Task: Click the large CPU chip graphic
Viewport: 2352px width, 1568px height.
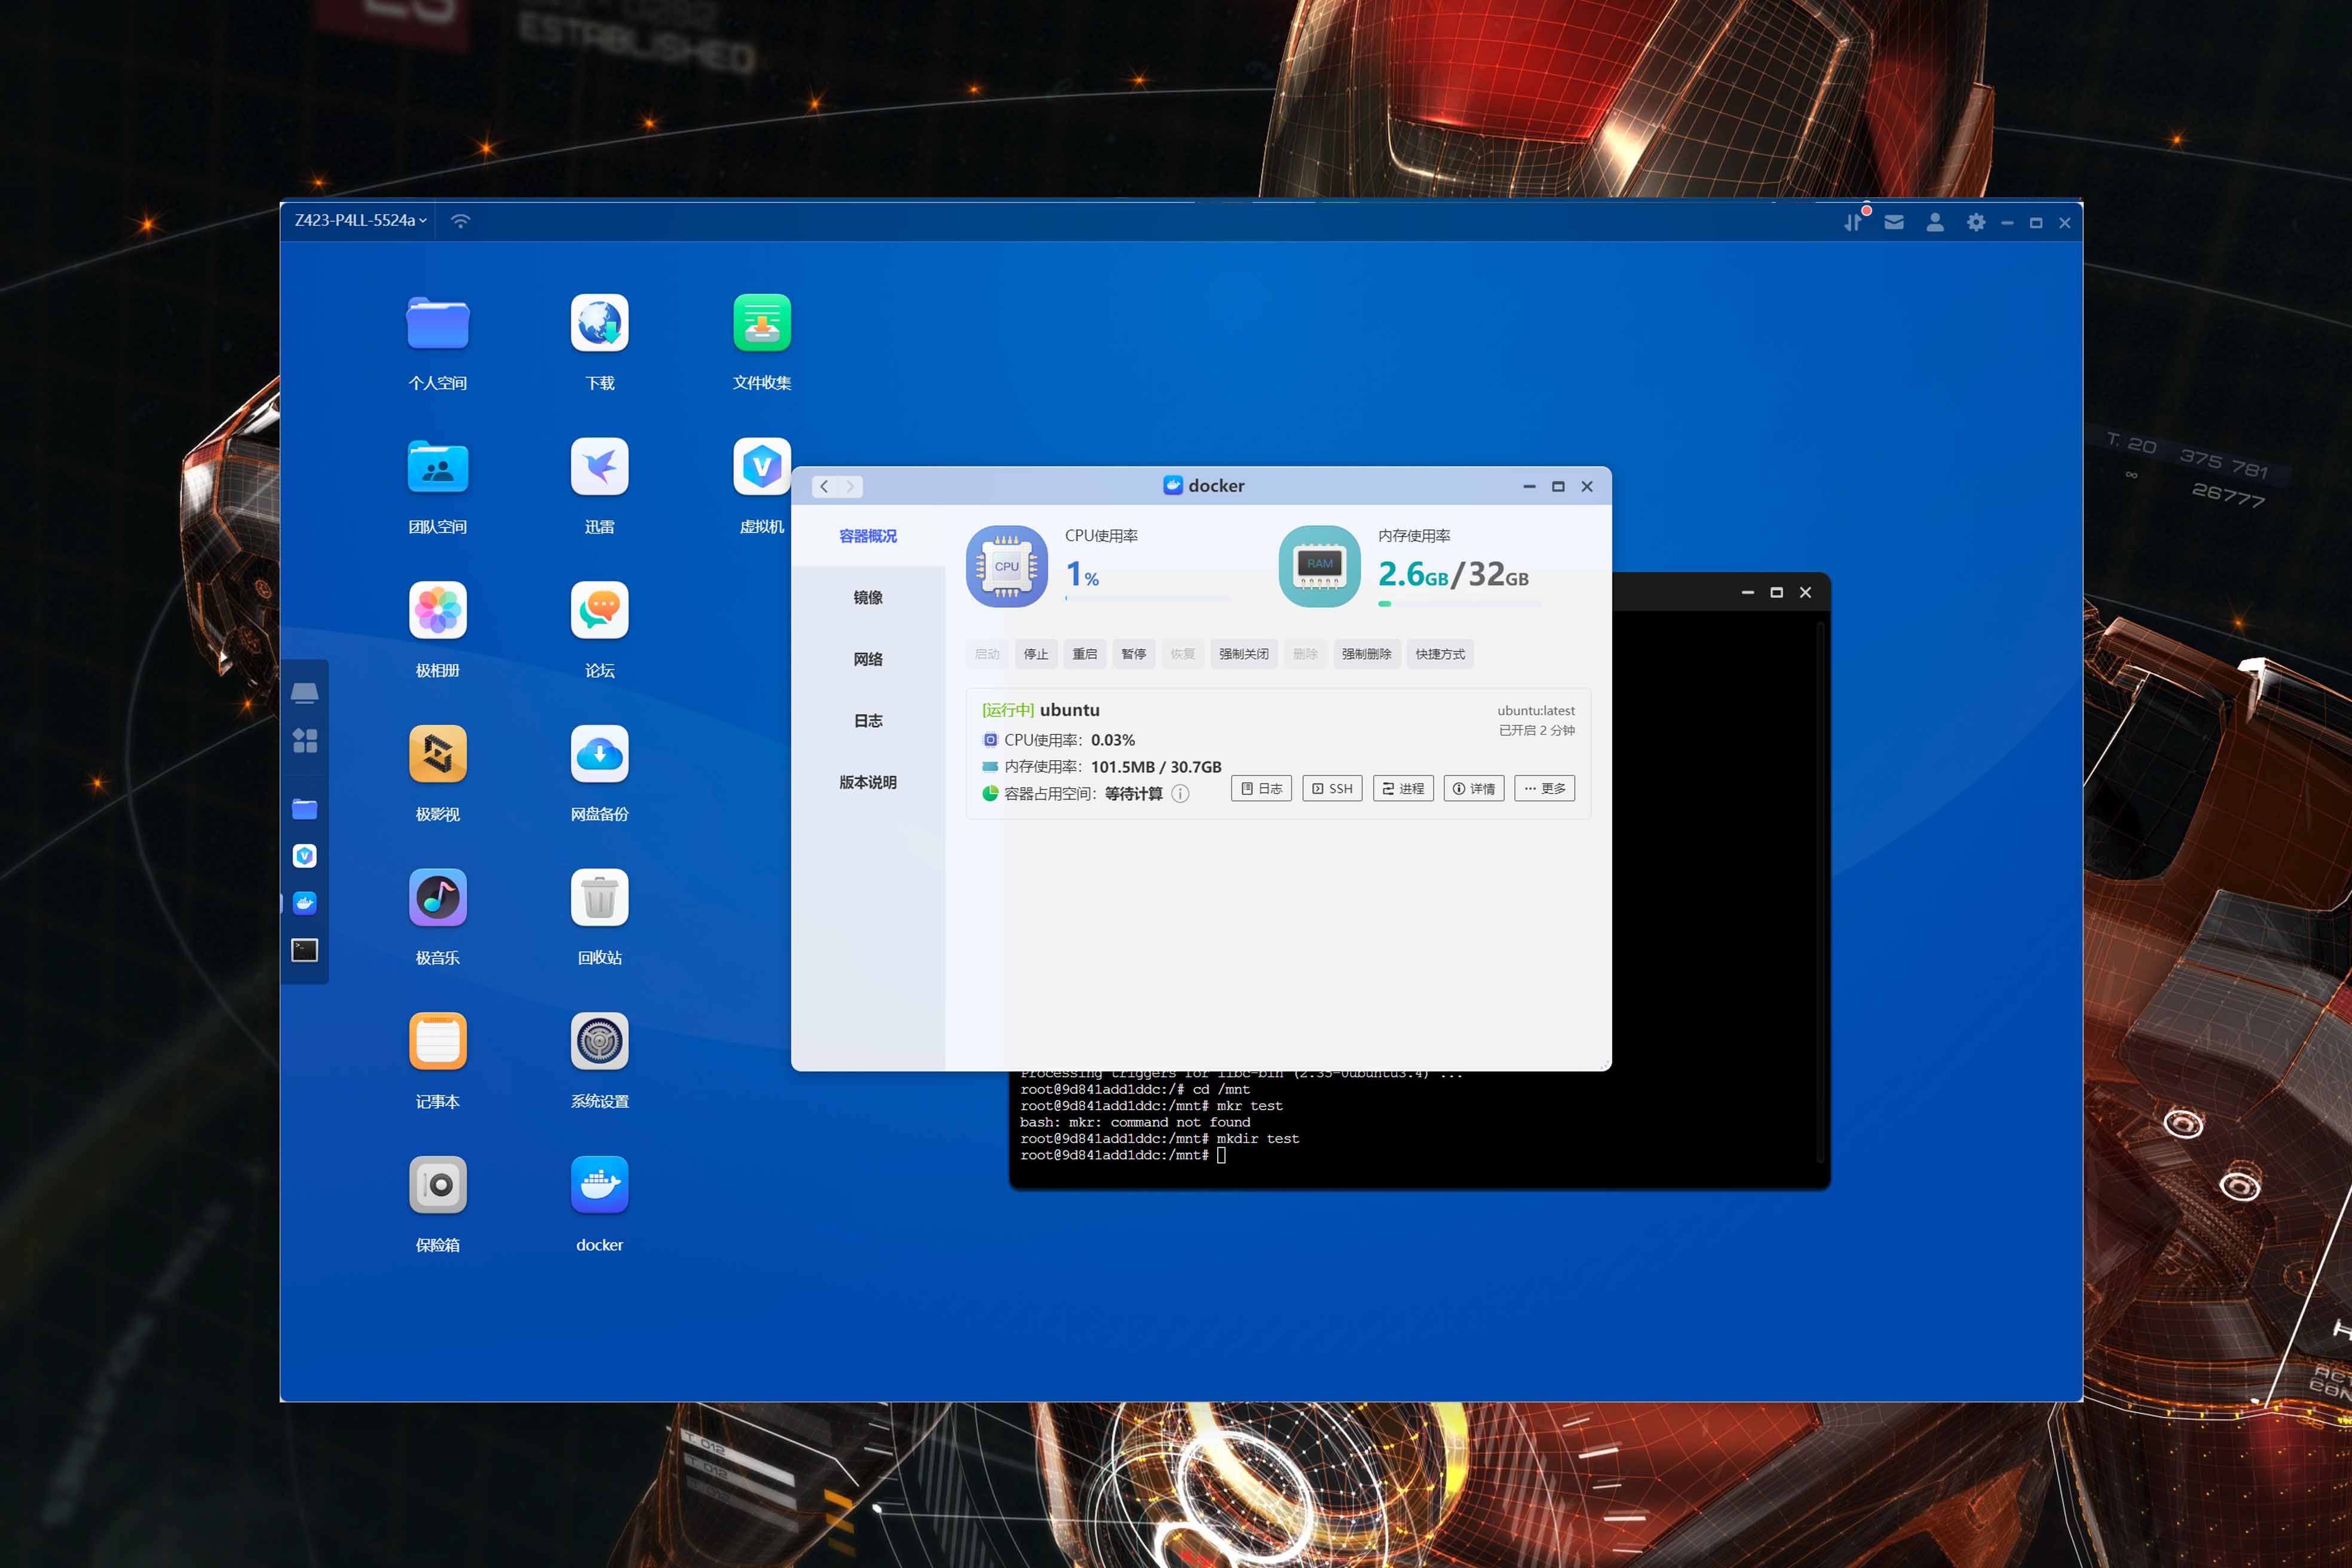Action: [x=1007, y=566]
